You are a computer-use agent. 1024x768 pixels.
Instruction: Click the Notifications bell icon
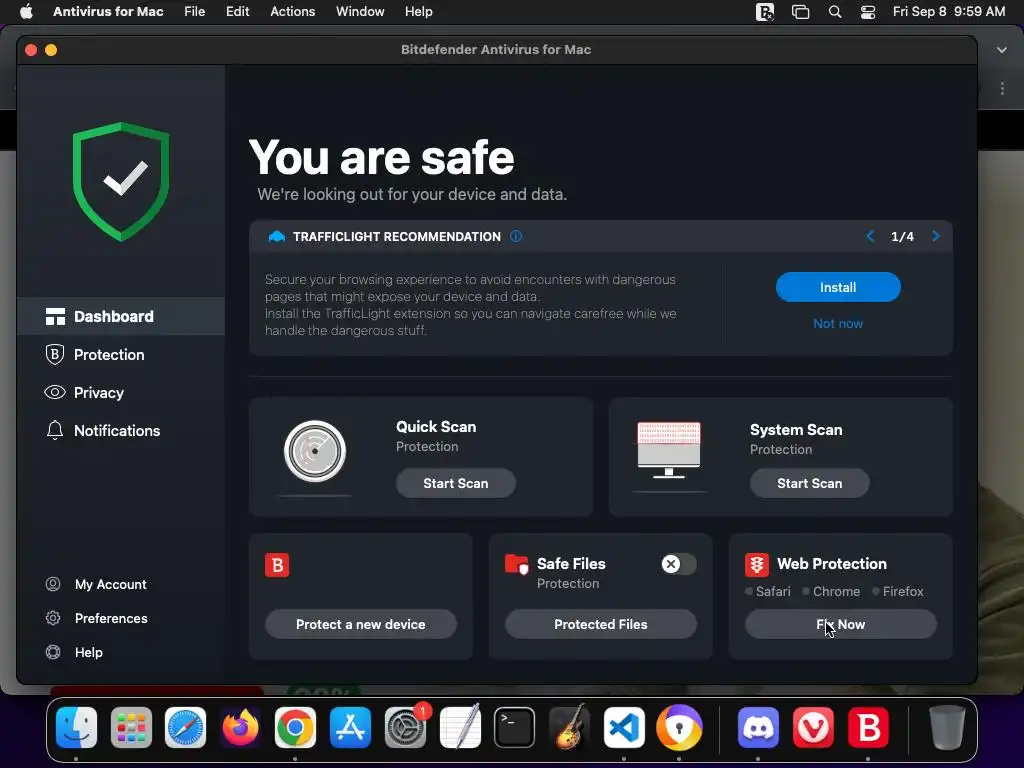(x=55, y=430)
